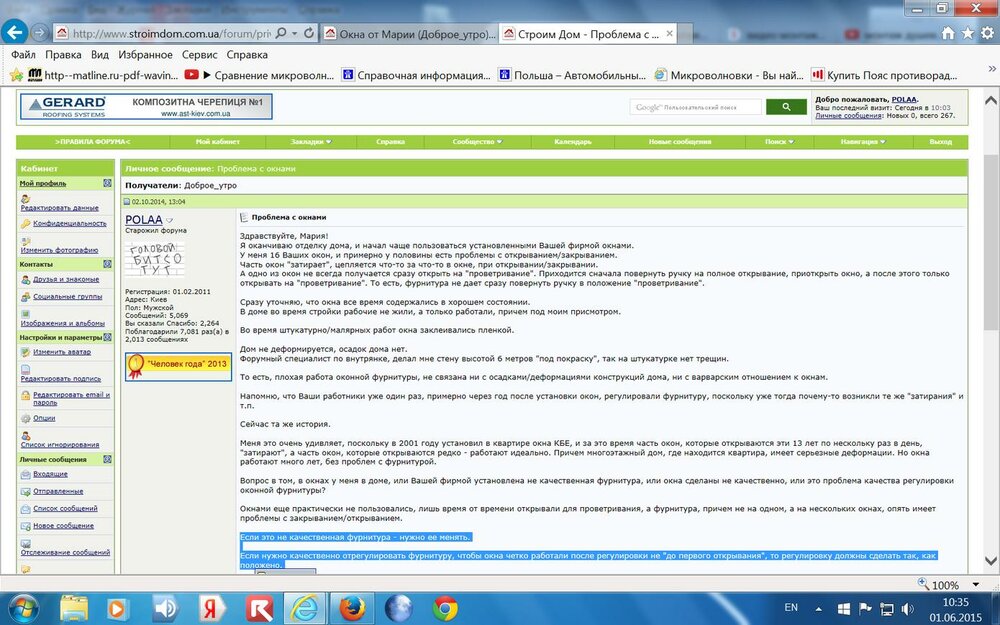This screenshot has width=1000, height=625.
Task: Click the green Google search magnifier button
Action: click(x=786, y=107)
